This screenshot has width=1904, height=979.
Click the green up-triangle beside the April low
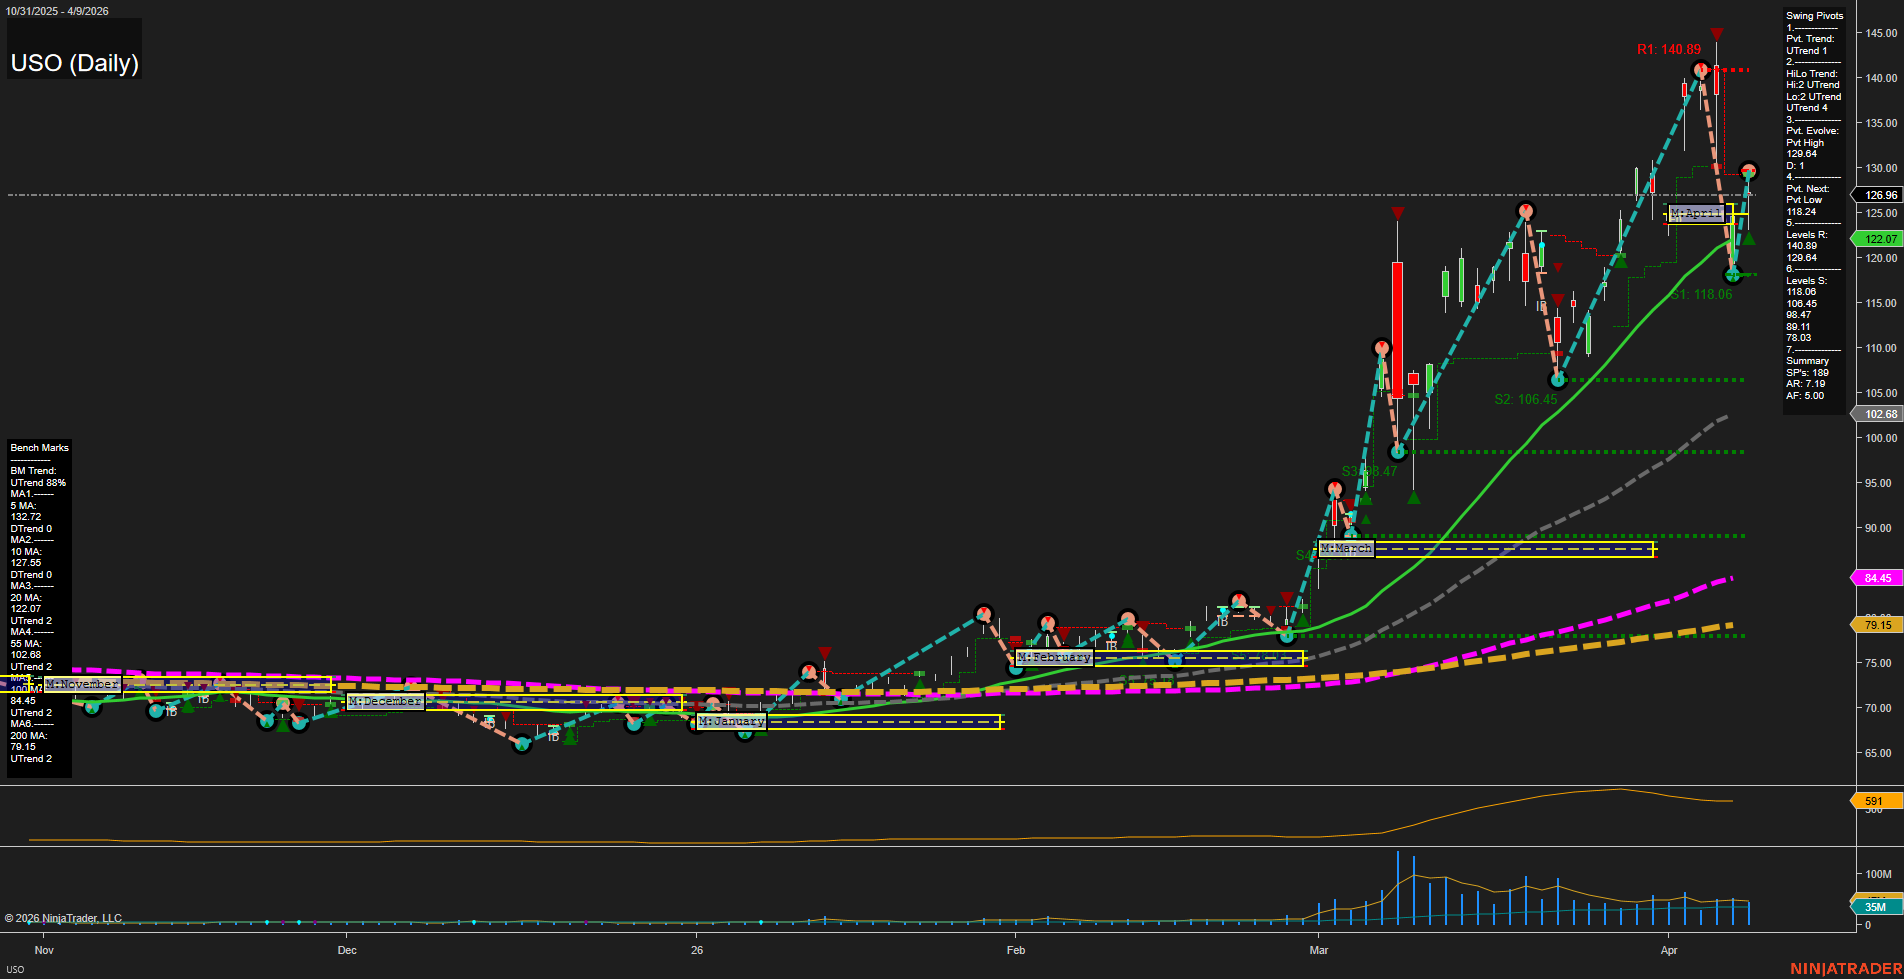[1748, 239]
